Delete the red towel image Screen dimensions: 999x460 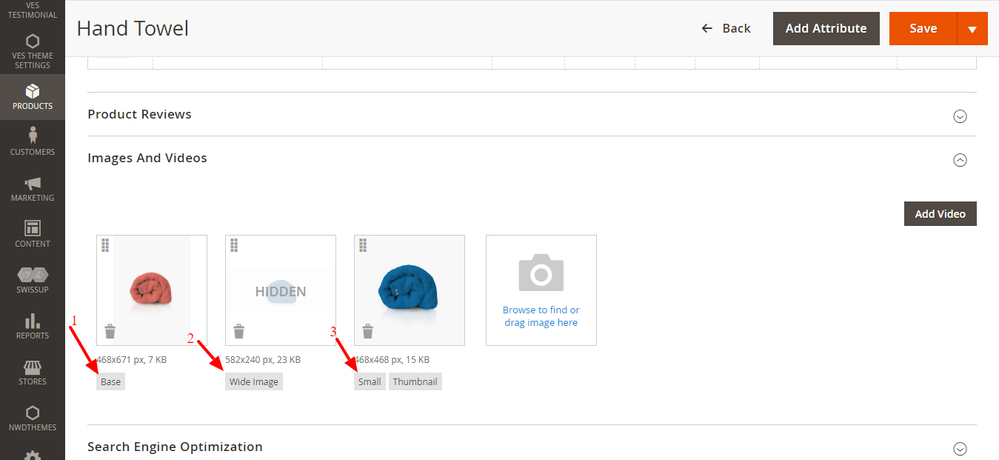[110, 332]
